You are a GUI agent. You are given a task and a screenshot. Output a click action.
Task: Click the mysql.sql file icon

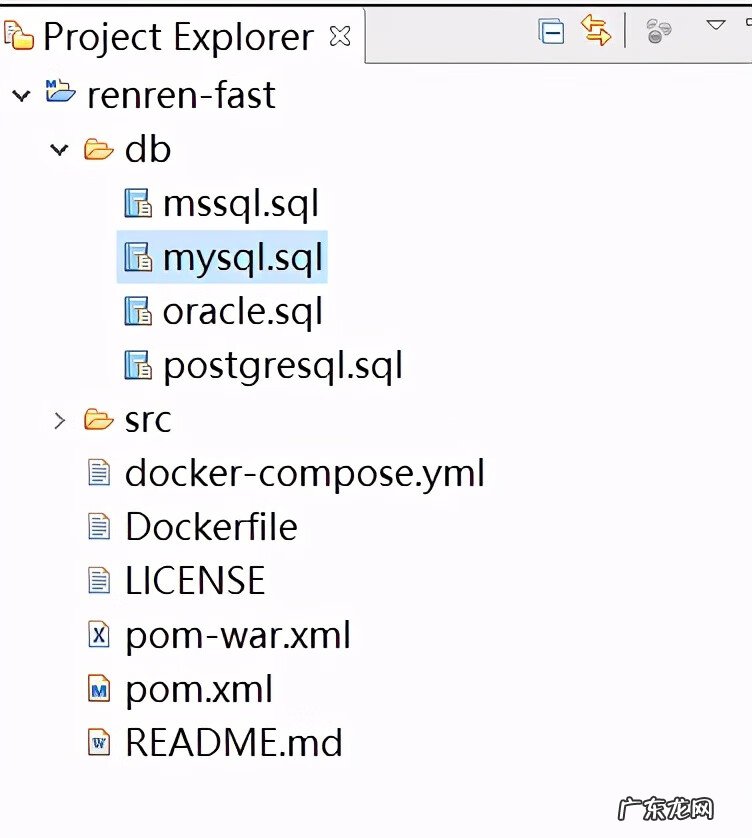point(137,258)
